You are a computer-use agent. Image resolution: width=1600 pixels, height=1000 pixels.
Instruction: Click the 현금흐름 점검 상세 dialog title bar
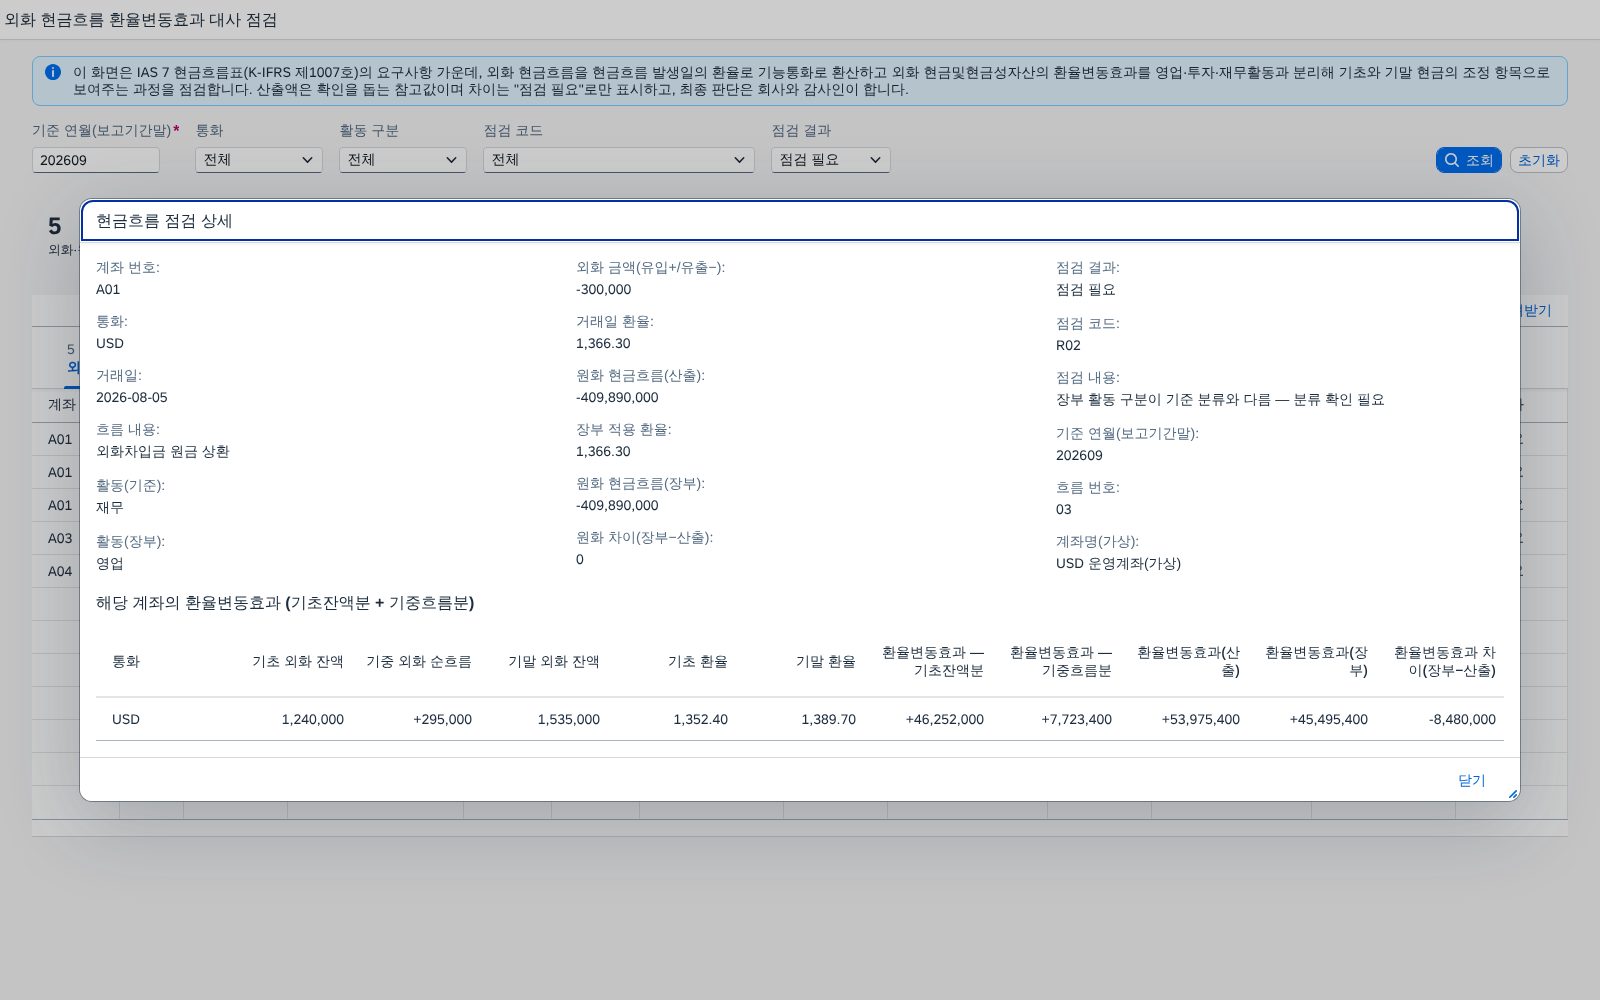click(x=800, y=221)
